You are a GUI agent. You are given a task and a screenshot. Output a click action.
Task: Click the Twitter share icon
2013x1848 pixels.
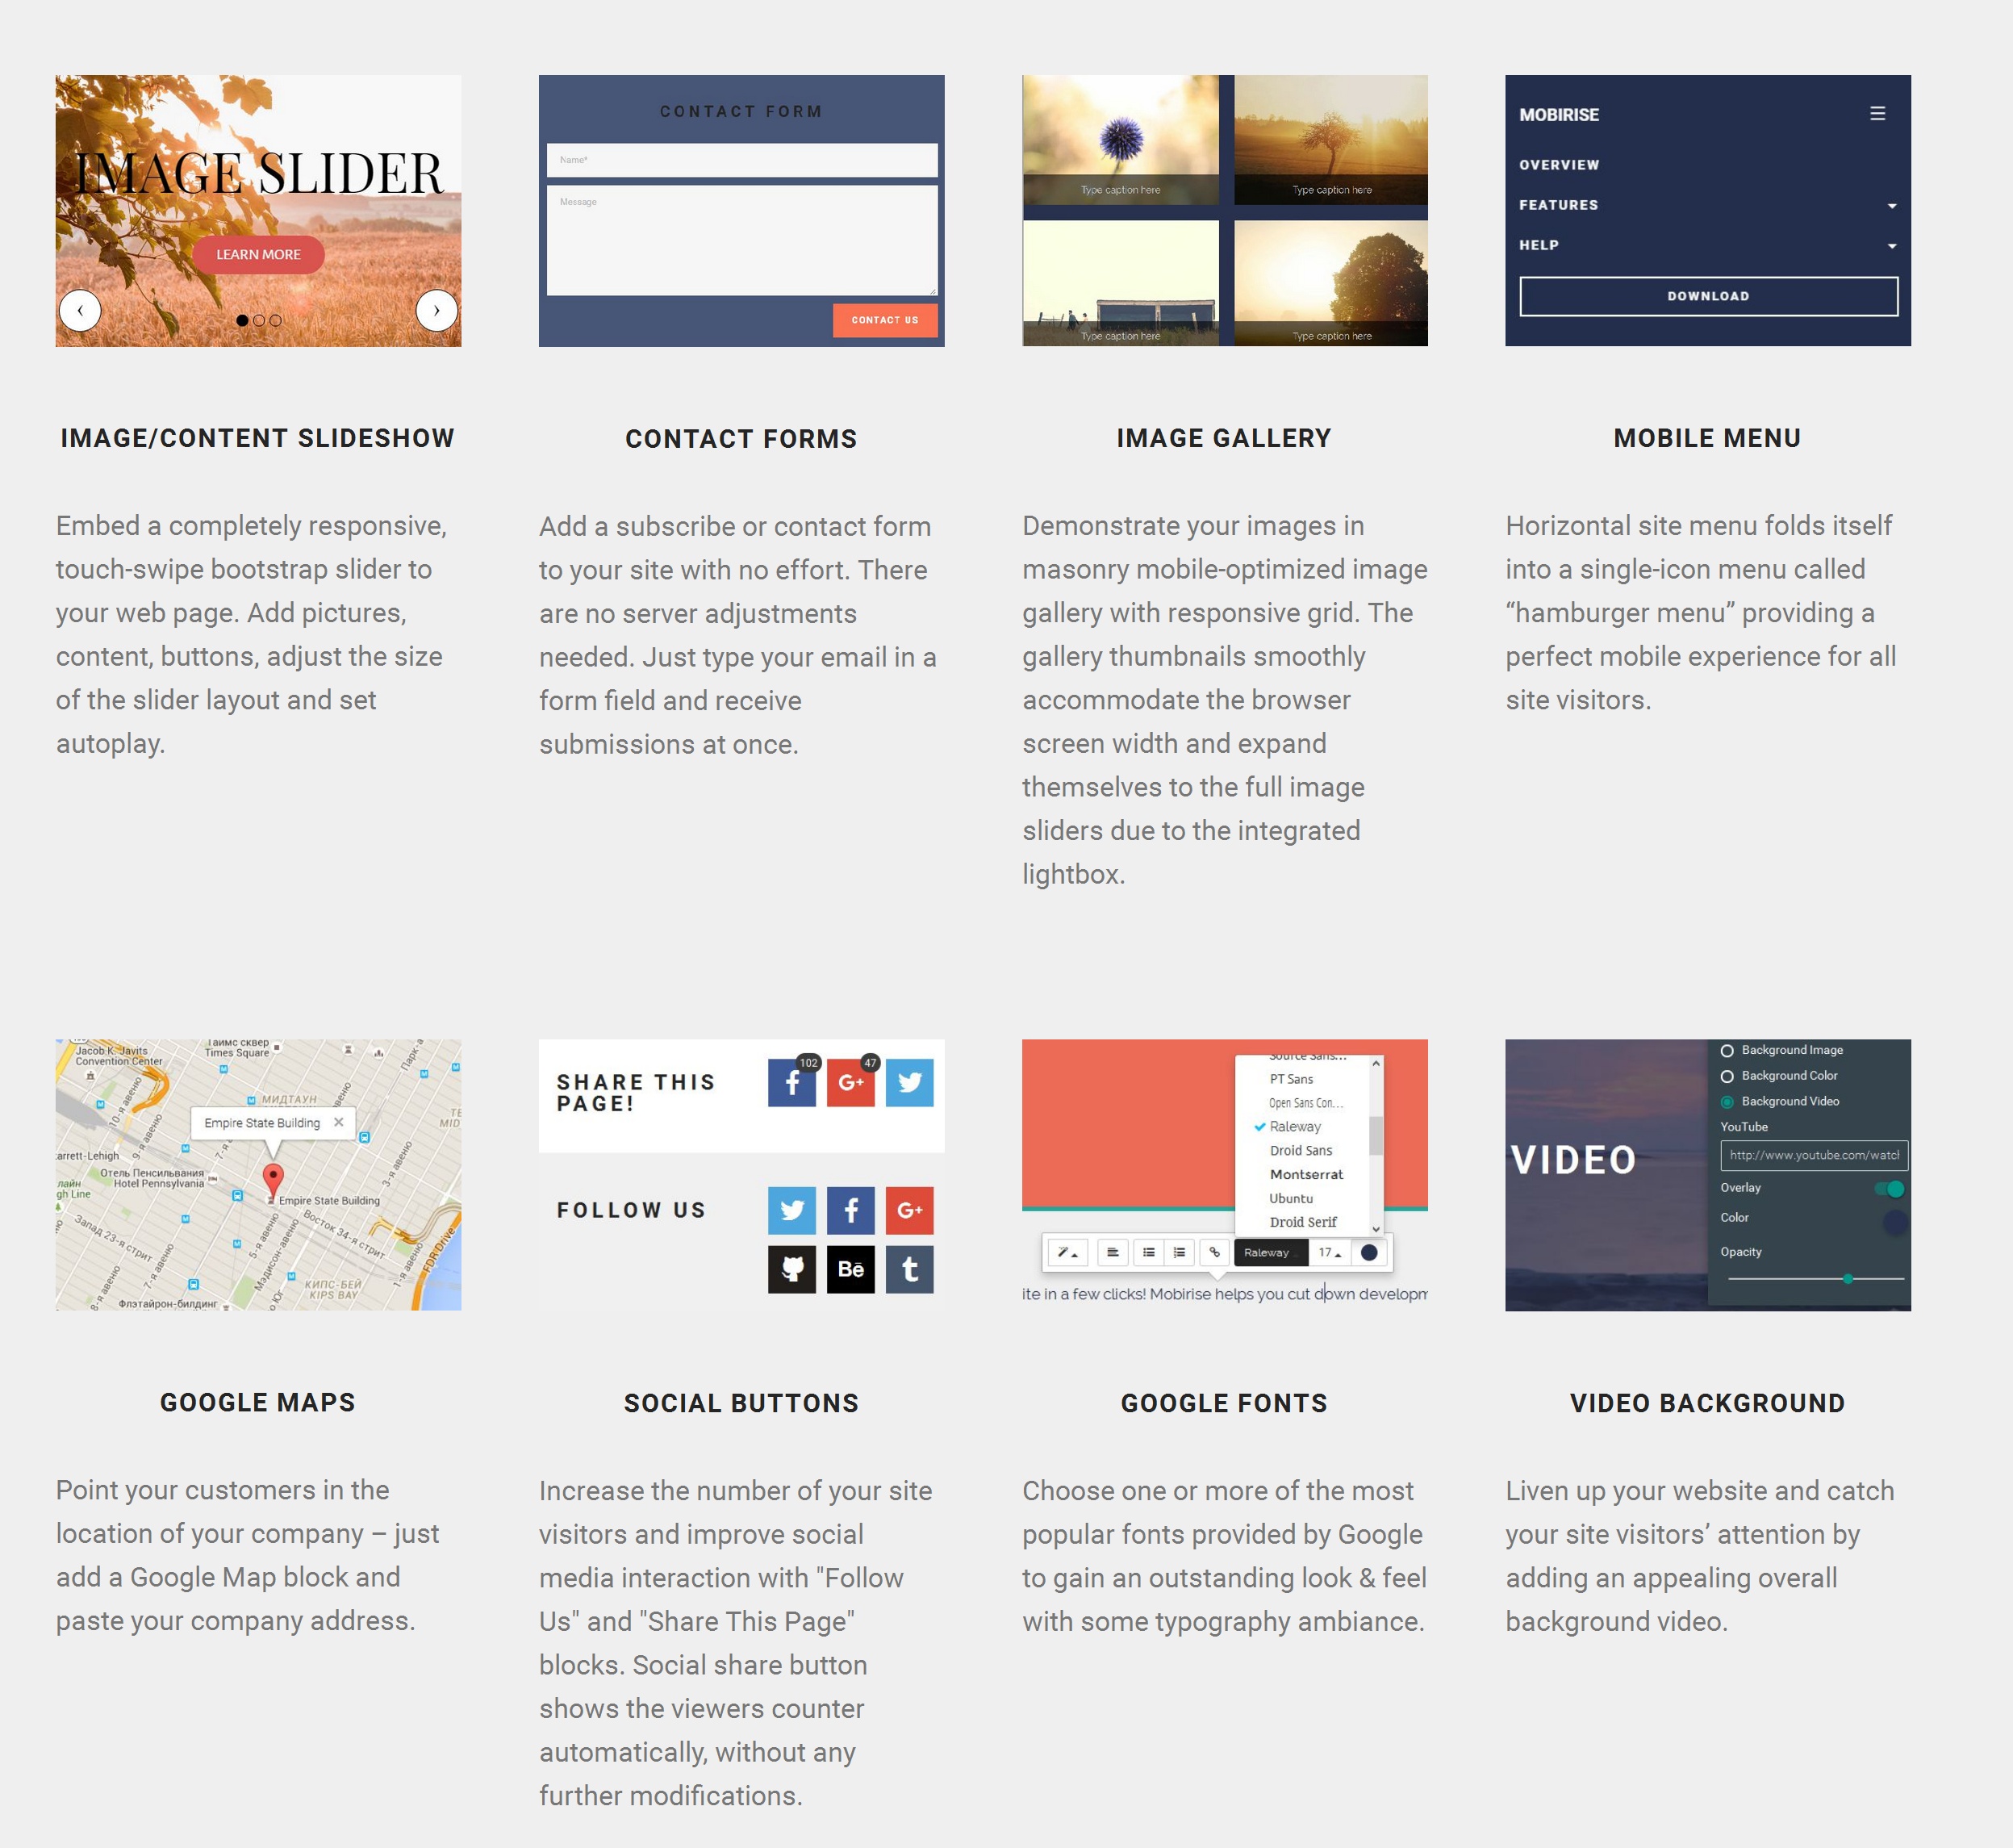click(x=912, y=1082)
